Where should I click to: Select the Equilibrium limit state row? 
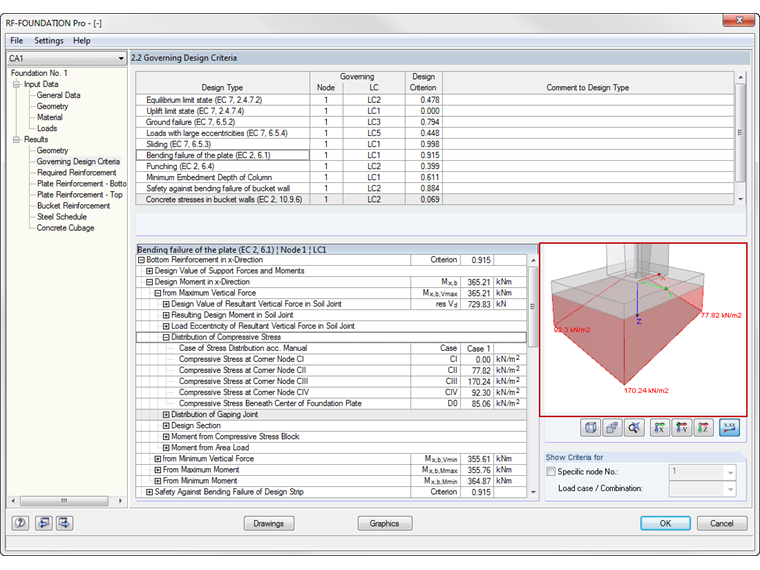[435, 100]
